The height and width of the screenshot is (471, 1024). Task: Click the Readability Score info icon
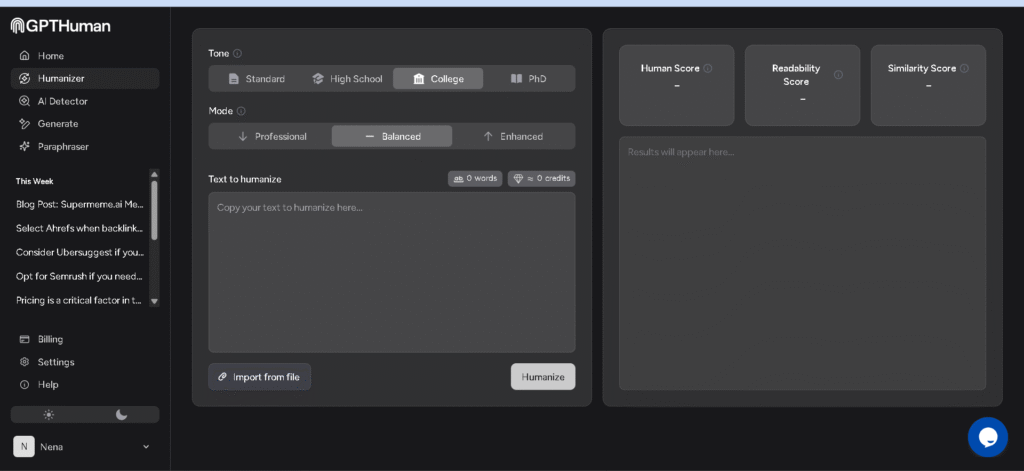tap(838, 75)
